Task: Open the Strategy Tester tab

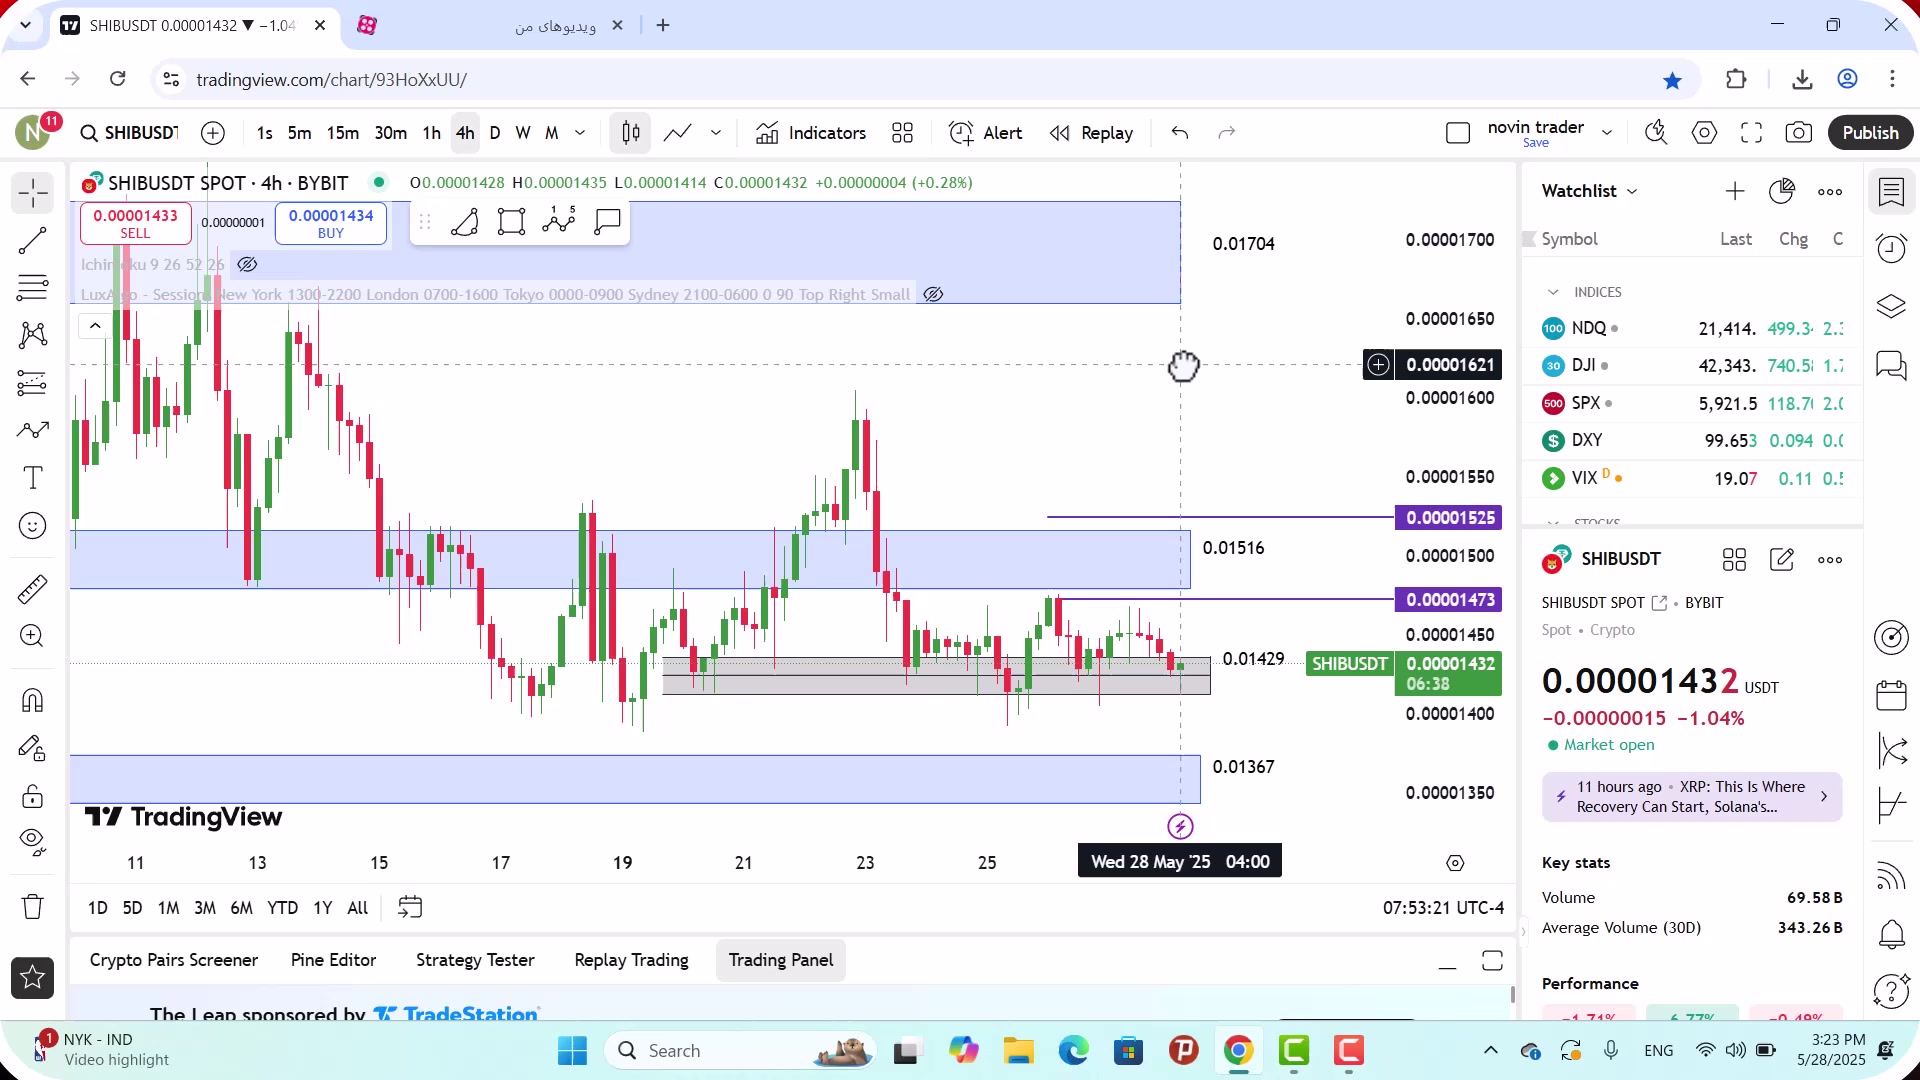Action: (475, 960)
